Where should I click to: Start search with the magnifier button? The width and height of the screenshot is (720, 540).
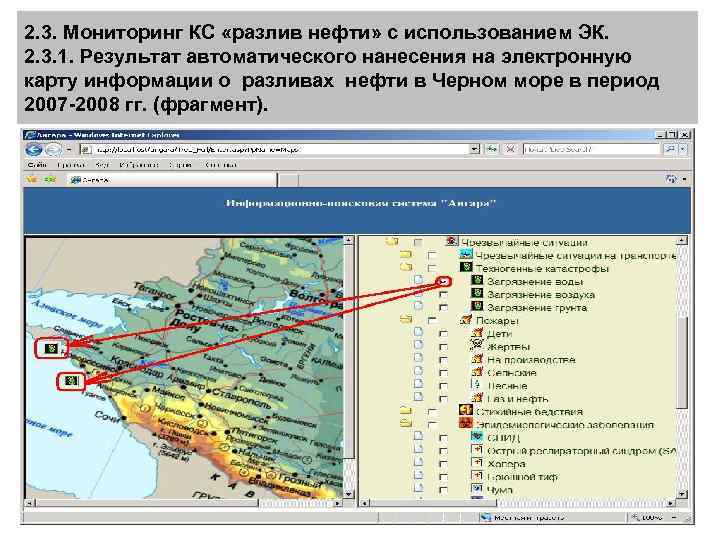pyautogui.click(x=670, y=149)
